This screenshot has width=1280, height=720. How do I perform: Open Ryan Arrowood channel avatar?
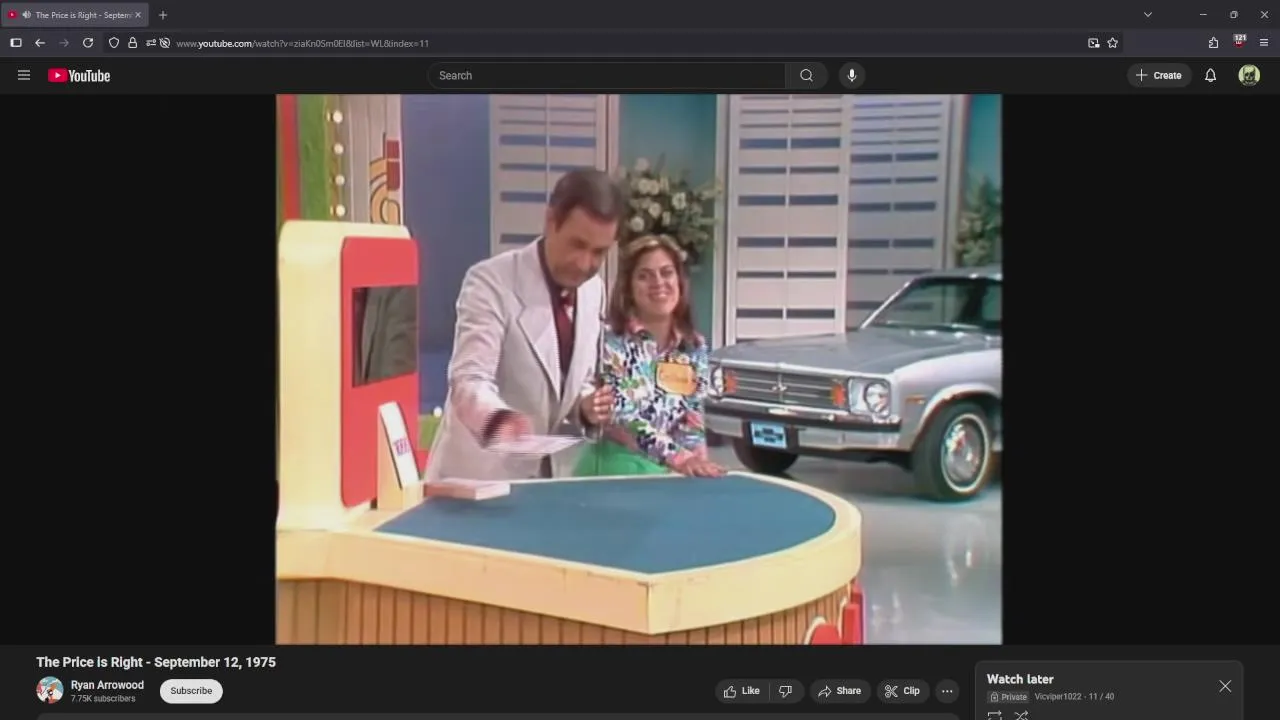click(50, 690)
